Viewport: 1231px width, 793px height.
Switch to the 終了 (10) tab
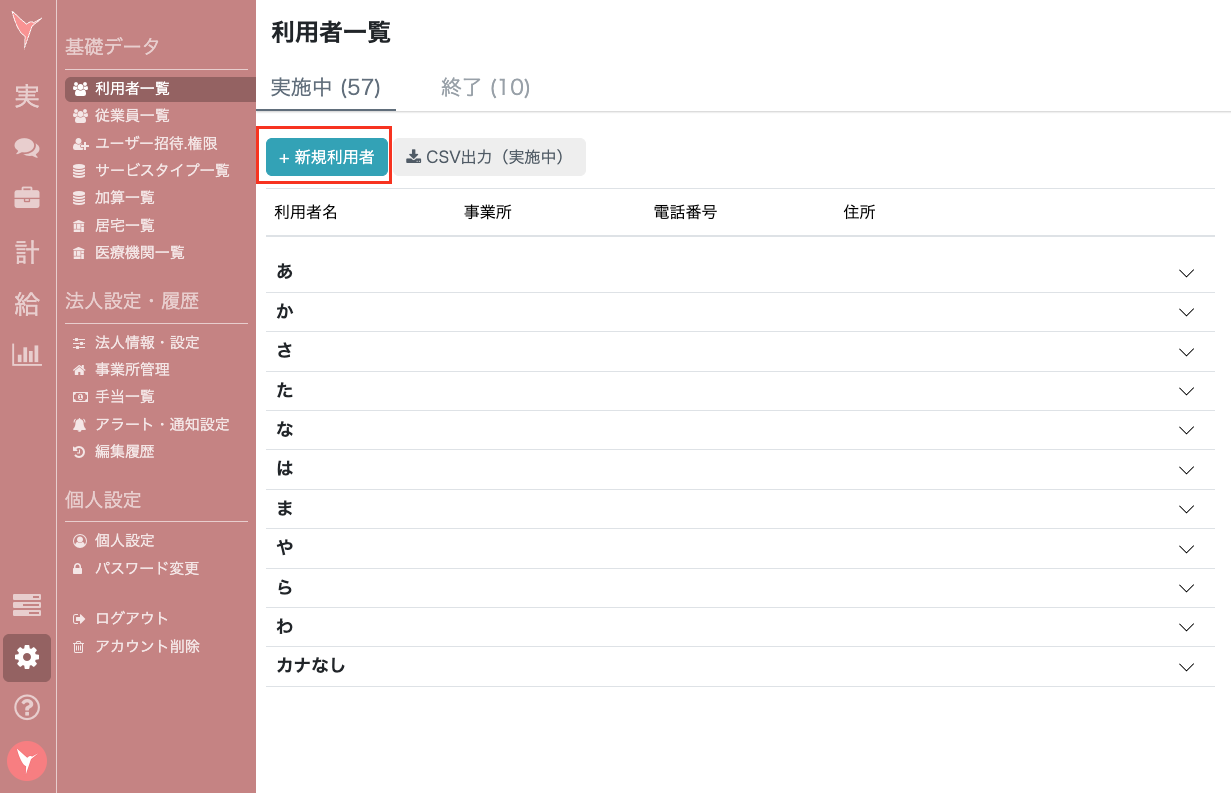point(485,88)
